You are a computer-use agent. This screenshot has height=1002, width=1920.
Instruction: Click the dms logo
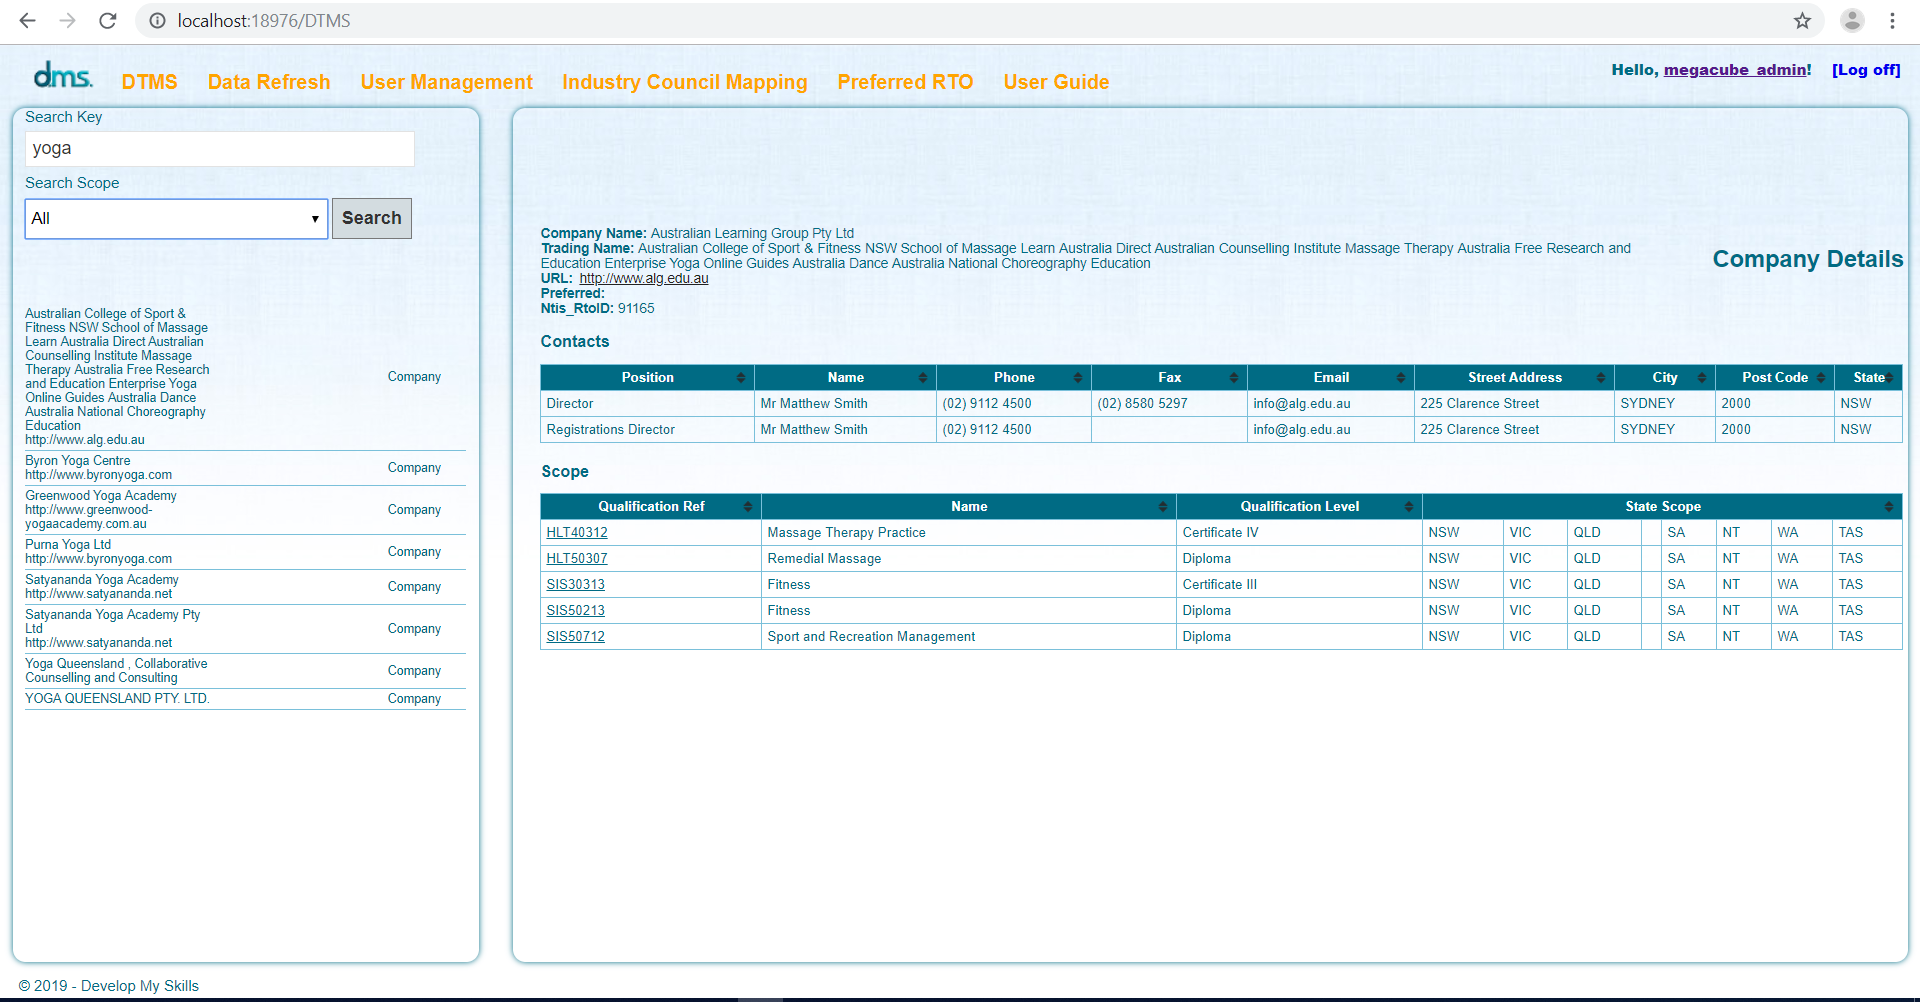pyautogui.click(x=63, y=75)
